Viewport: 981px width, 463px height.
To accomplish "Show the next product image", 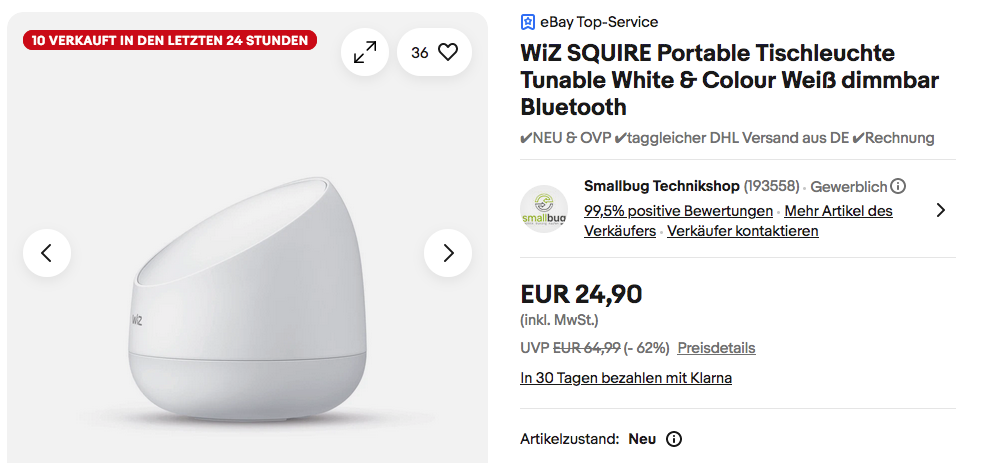I will click(x=448, y=253).
